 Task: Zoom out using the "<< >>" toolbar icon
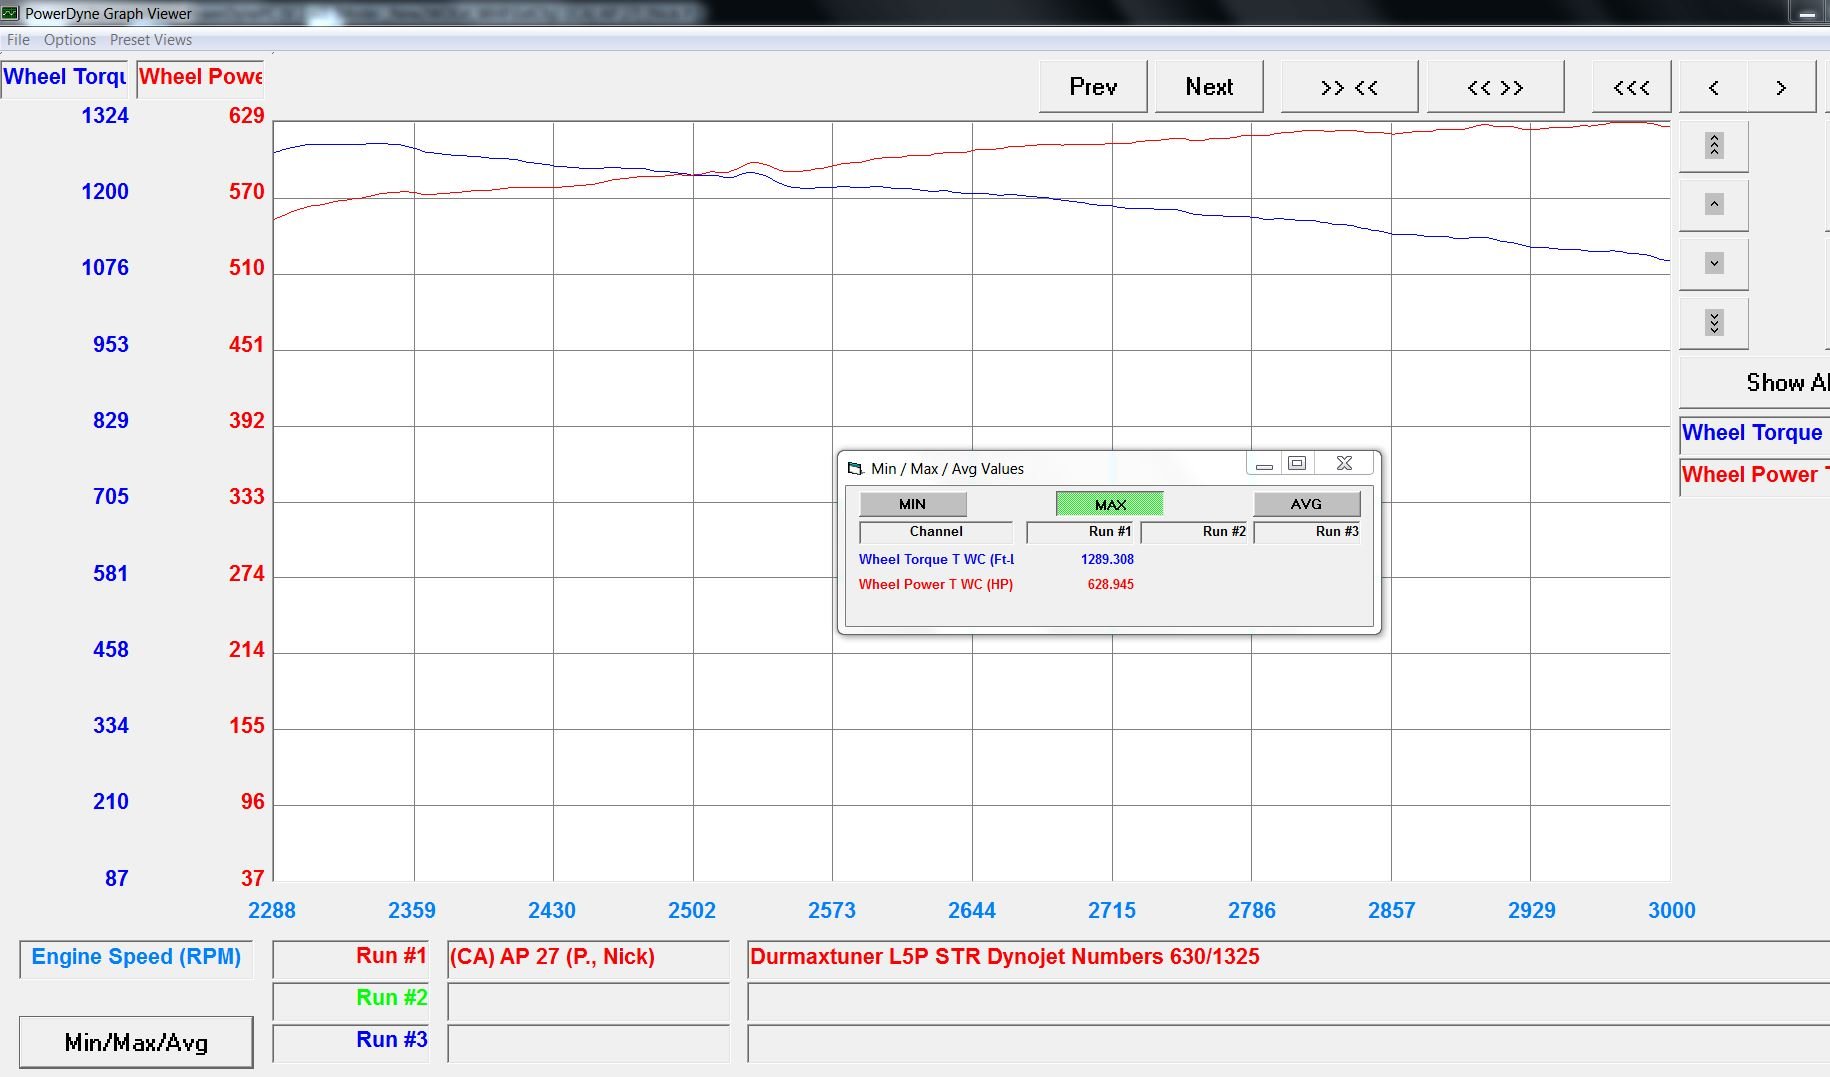tap(1494, 87)
